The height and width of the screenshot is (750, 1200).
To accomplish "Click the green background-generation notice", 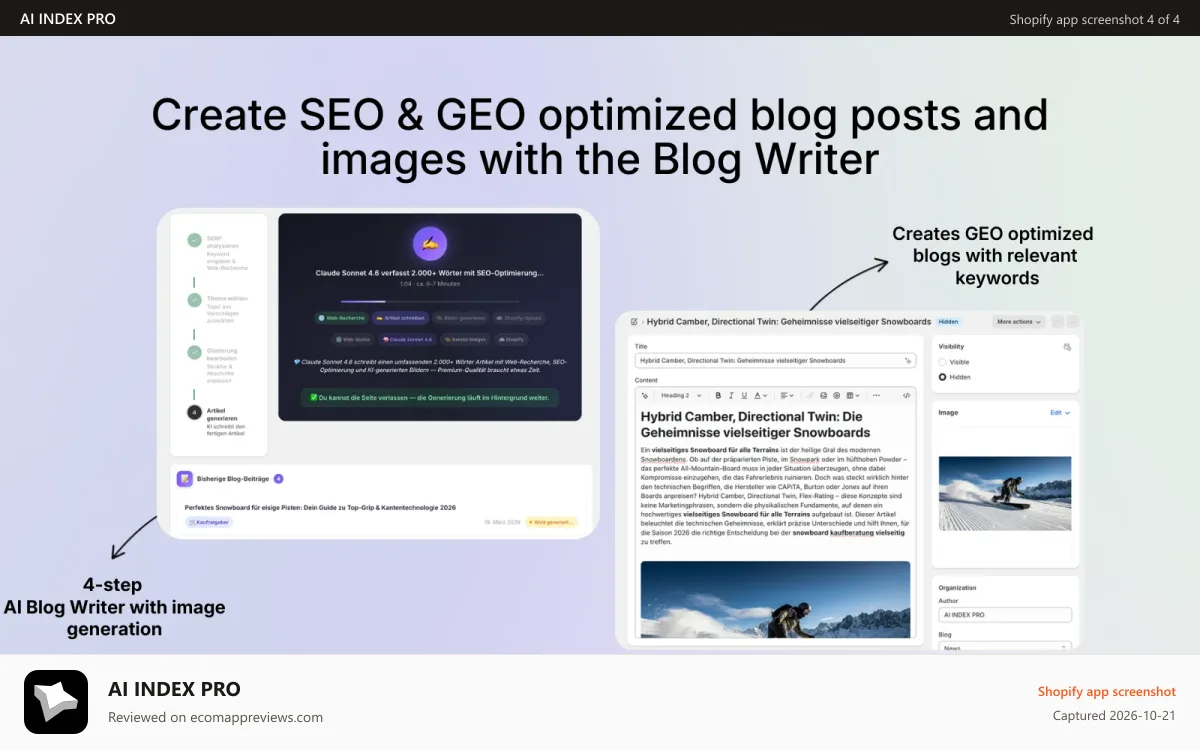I will [x=430, y=397].
